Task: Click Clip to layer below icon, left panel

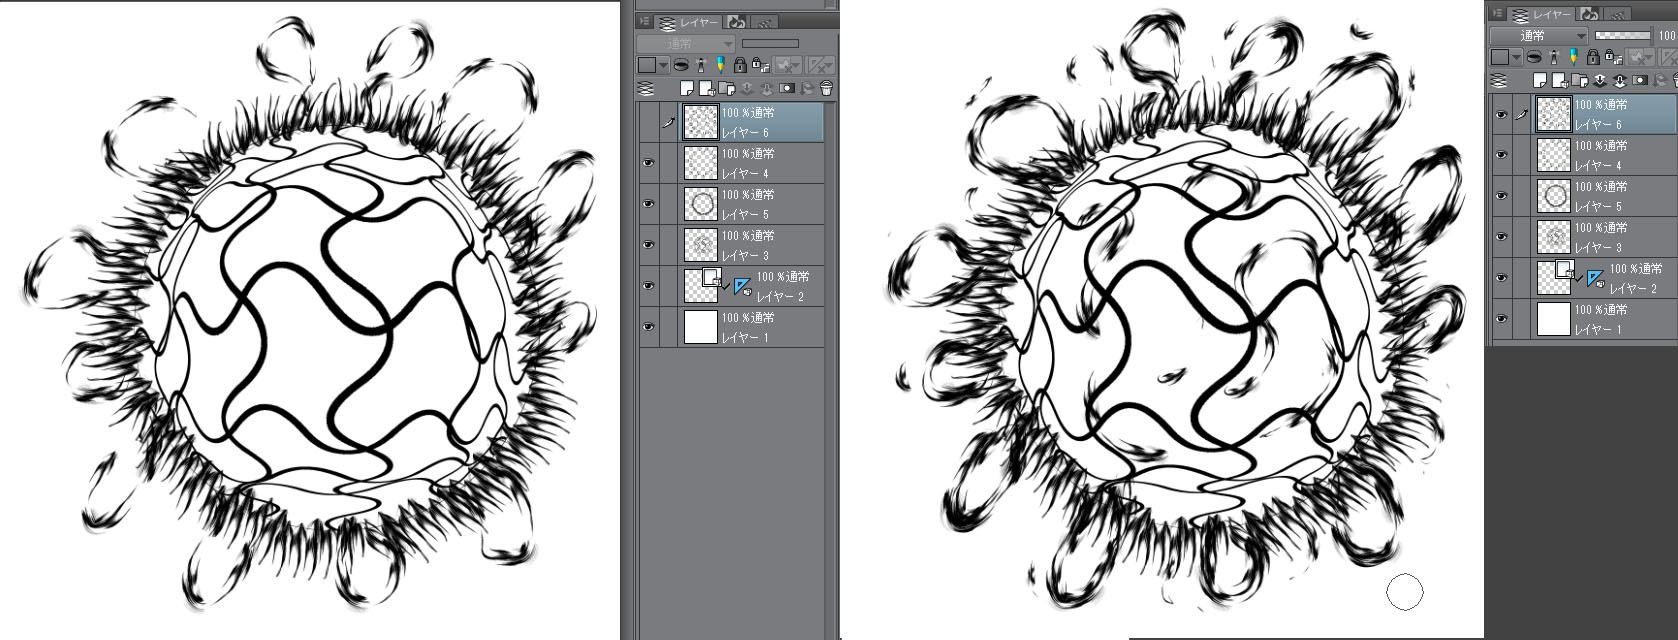Action: pos(681,65)
